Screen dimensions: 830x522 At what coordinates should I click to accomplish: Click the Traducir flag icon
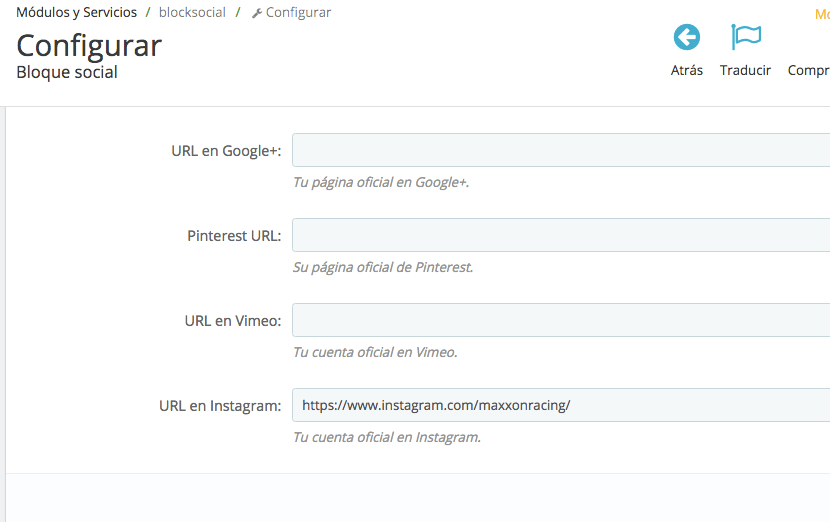(746, 37)
